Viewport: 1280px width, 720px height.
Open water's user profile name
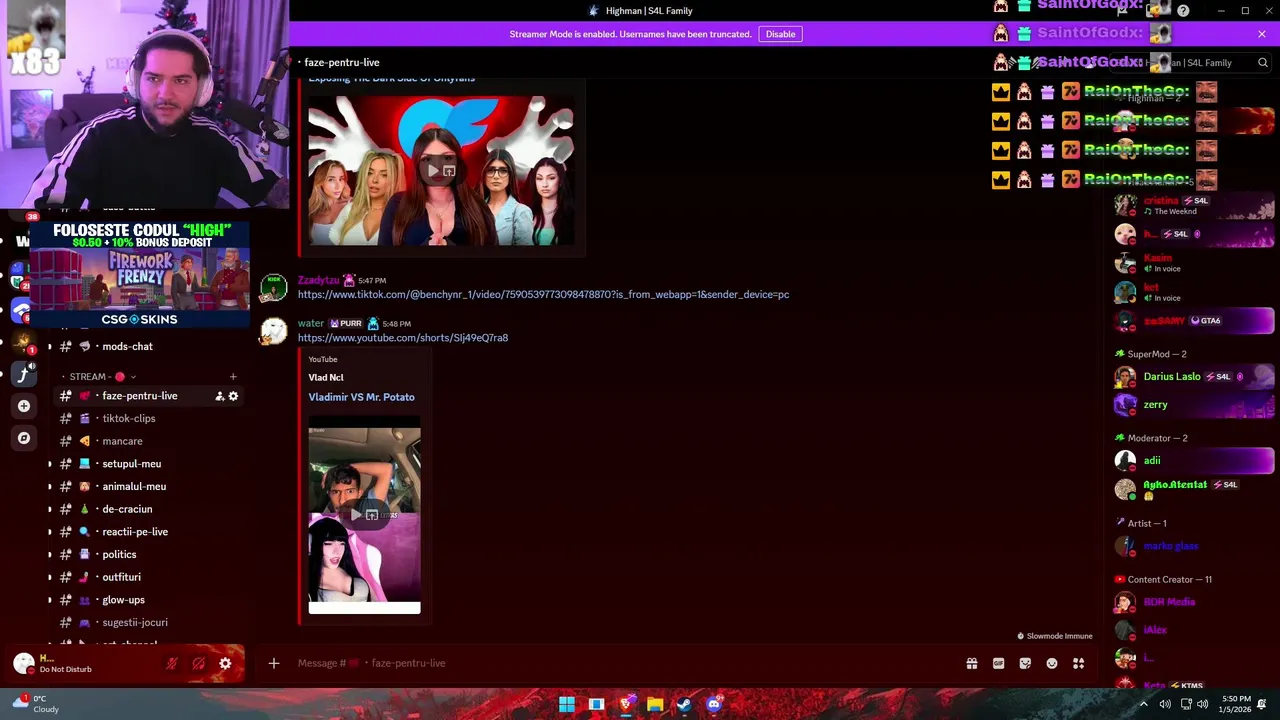tap(311, 323)
